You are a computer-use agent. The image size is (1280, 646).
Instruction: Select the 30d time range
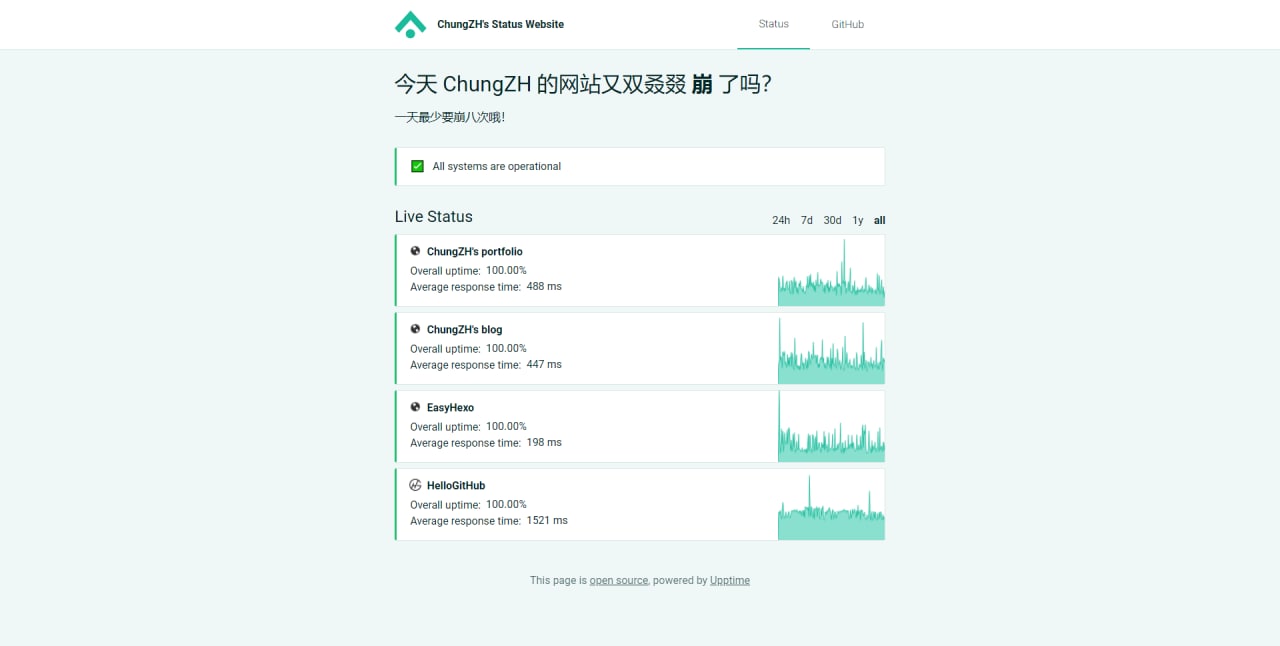[832, 220]
